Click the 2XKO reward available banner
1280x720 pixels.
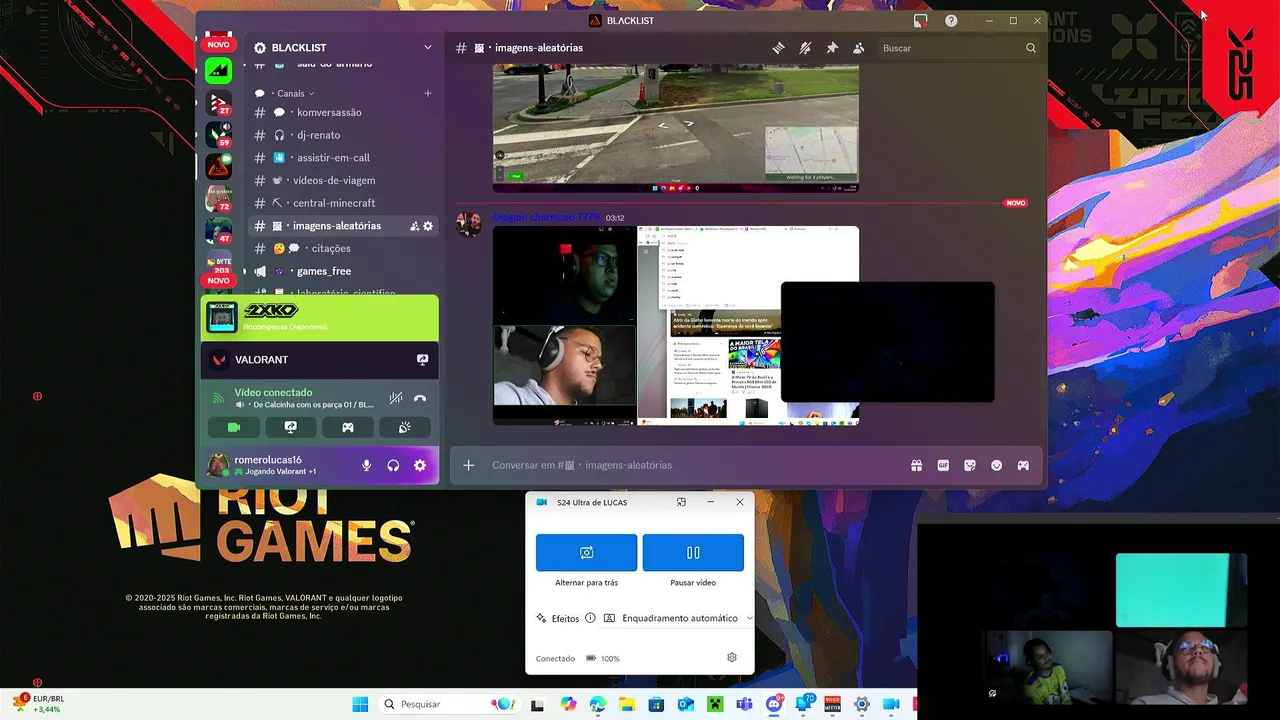[320, 317]
